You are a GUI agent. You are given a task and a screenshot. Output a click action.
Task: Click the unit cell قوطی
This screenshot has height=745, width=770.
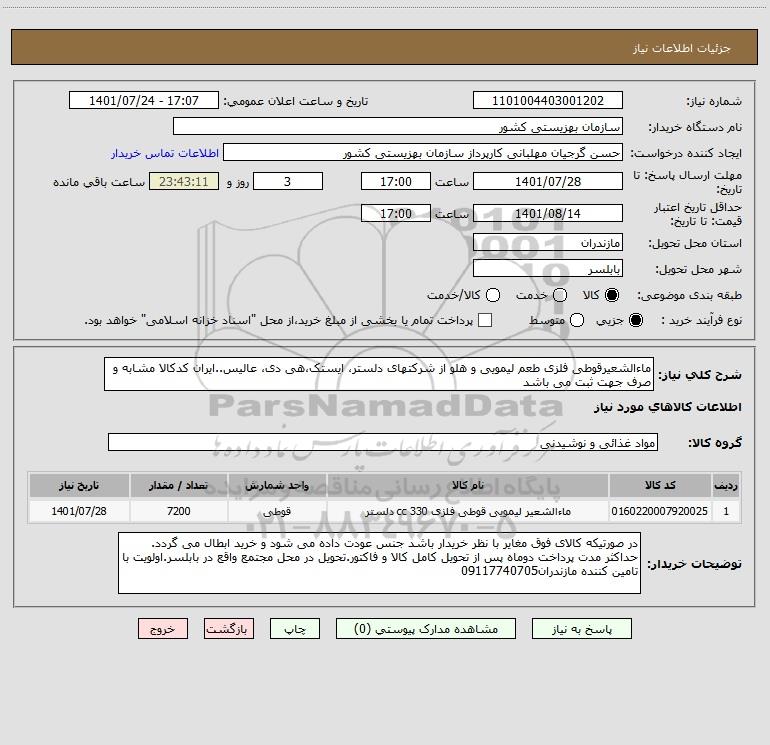277,511
